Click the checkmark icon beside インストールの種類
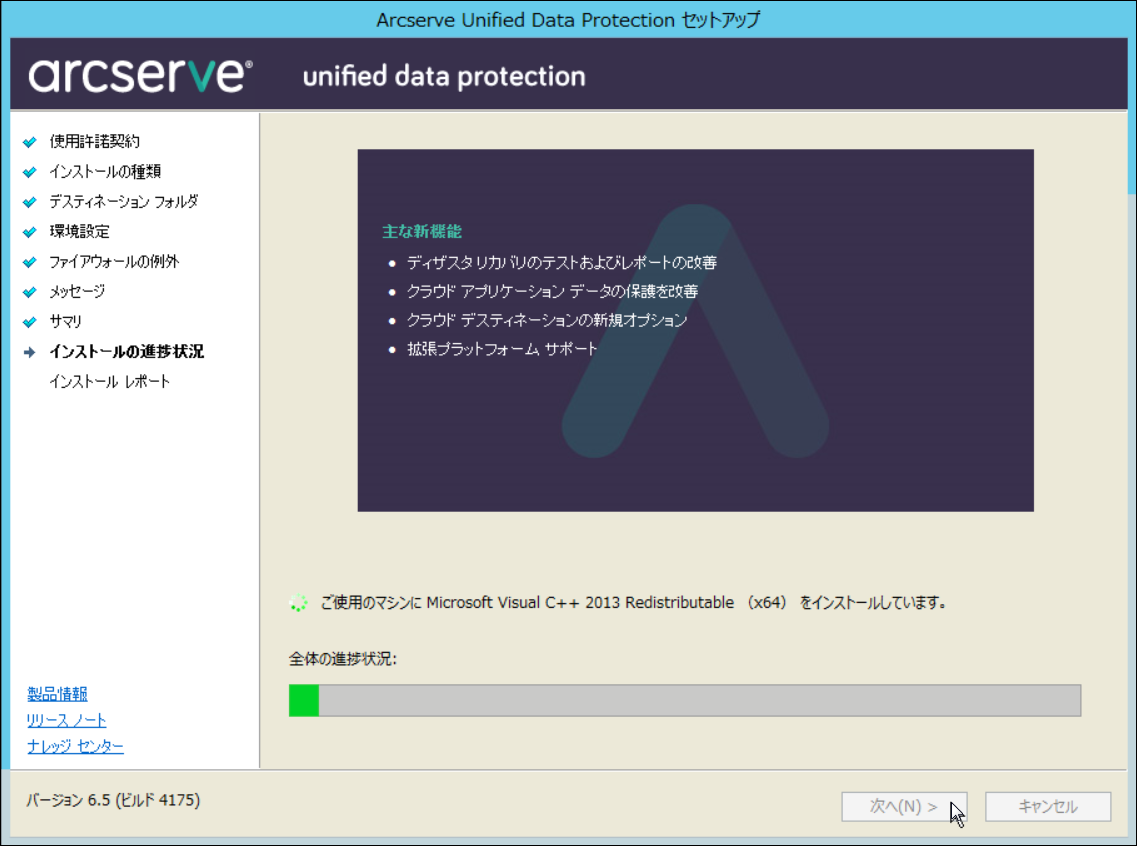 coord(30,172)
